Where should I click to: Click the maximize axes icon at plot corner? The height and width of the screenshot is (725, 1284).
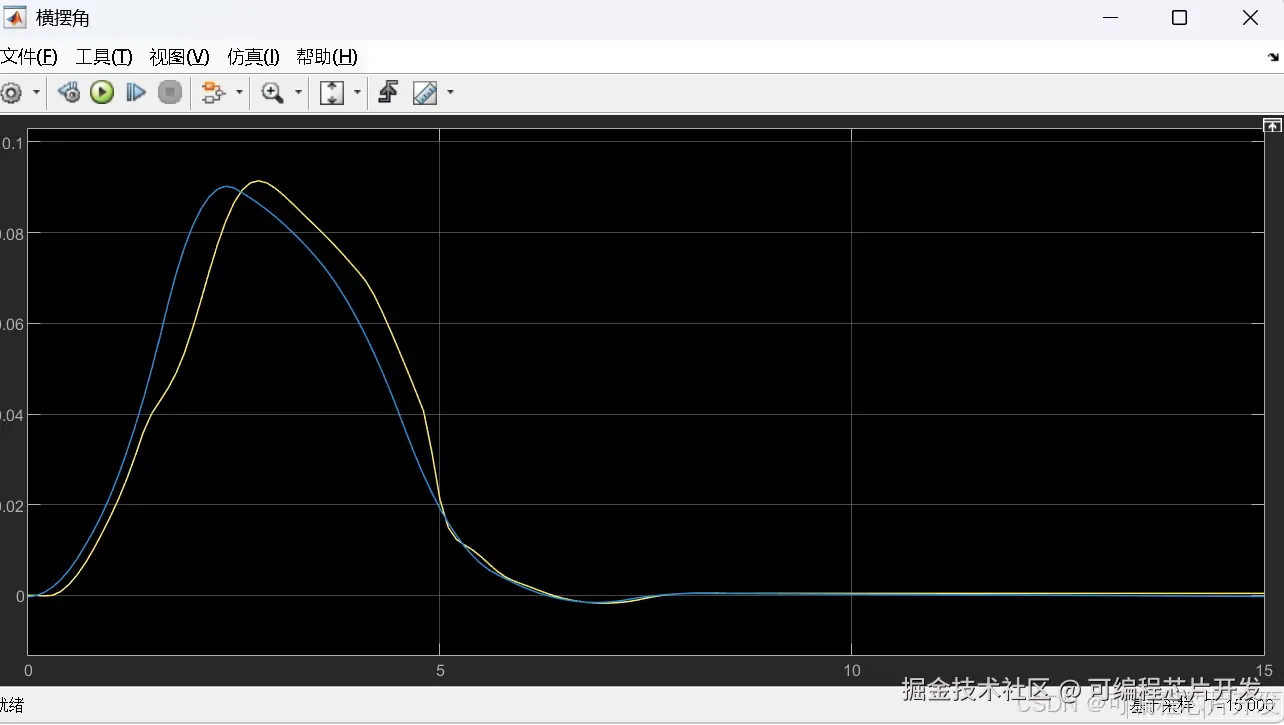tap(1272, 126)
